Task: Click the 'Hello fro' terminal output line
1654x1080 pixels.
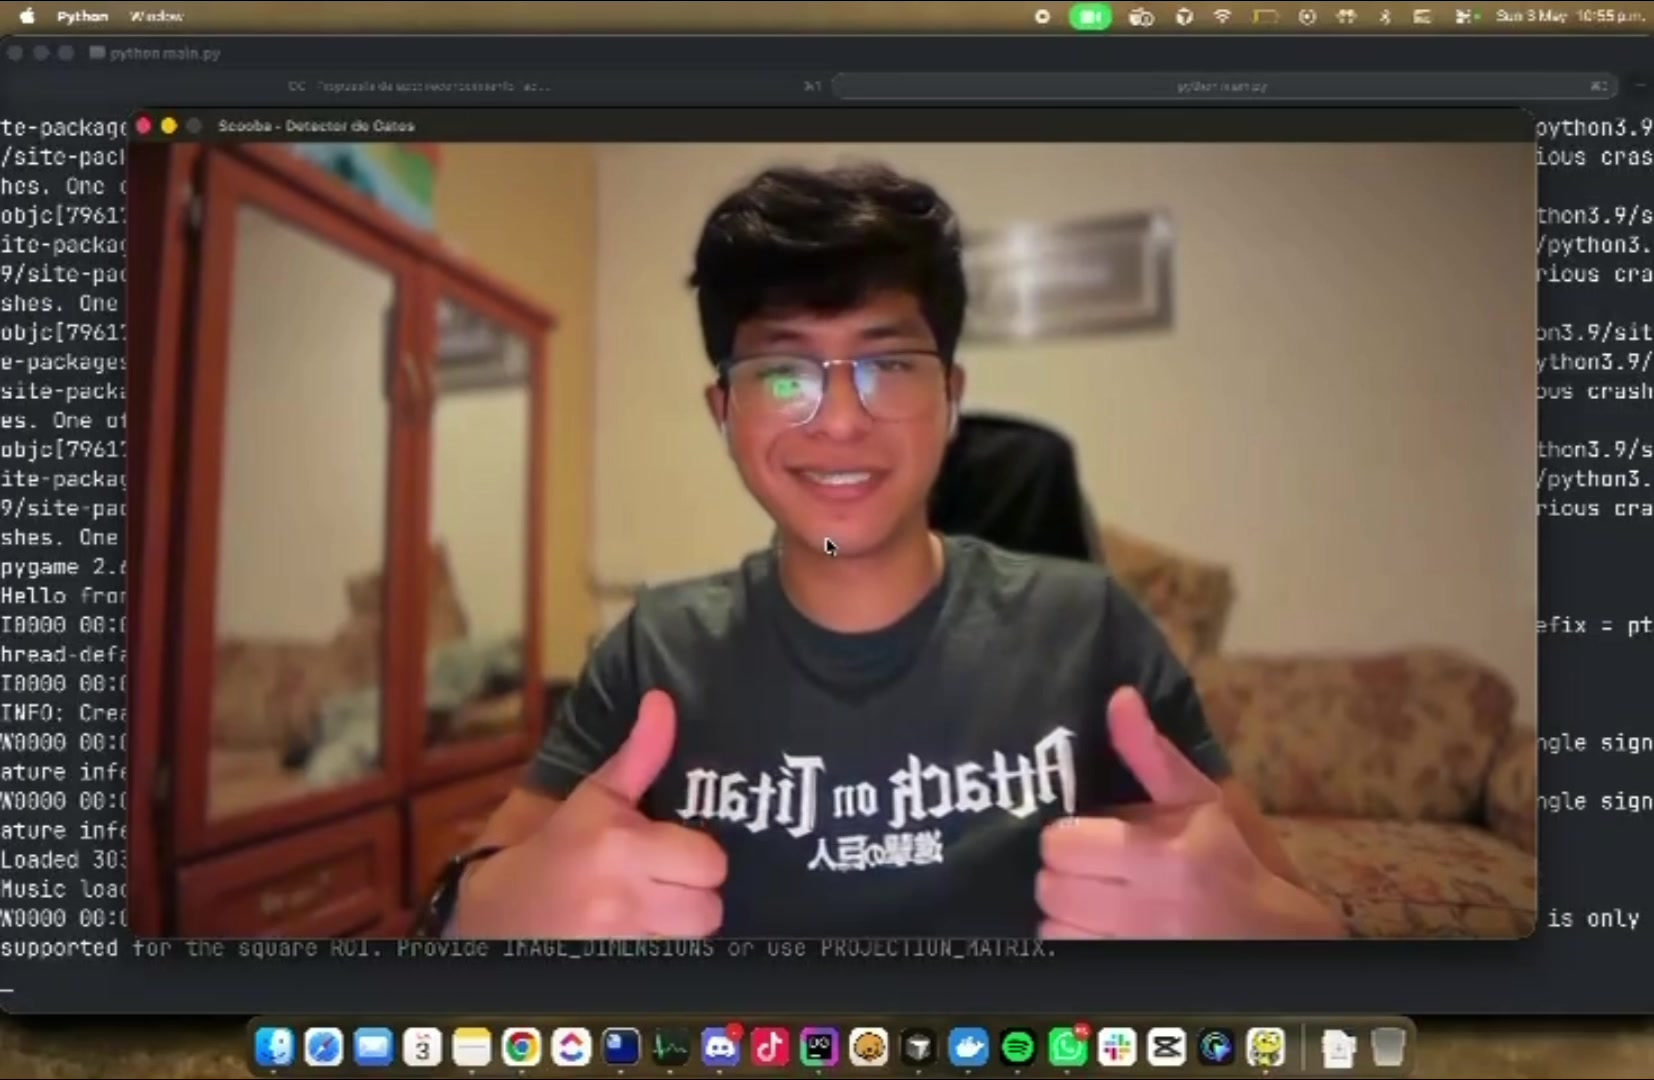Action: [63, 596]
